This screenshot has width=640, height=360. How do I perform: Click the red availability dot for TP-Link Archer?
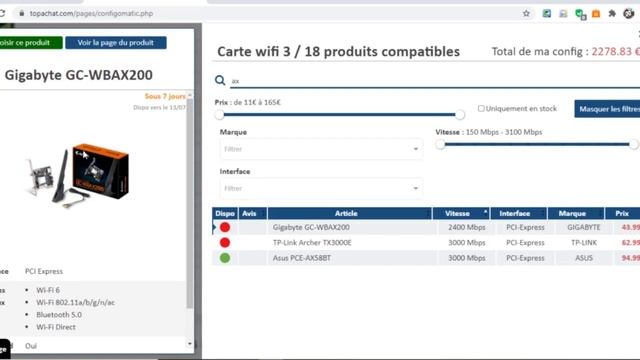(x=225, y=242)
